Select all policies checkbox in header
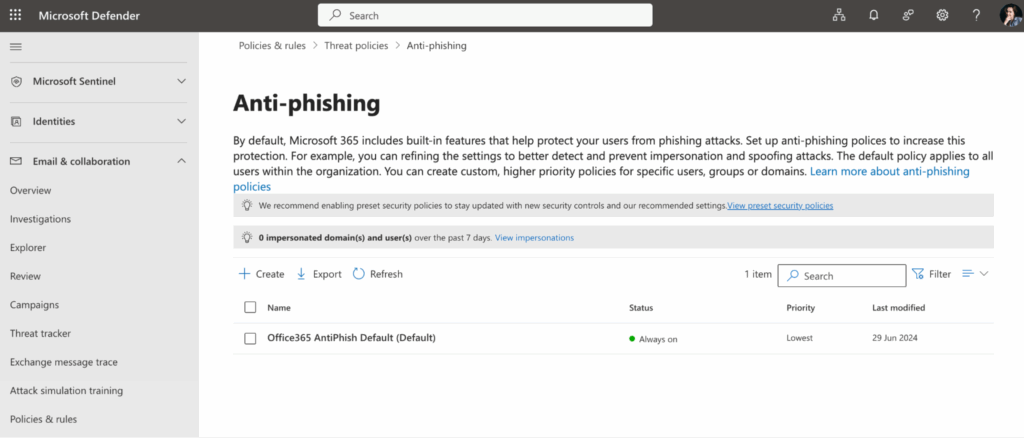Viewport: 1024px width, 438px height. (250, 307)
